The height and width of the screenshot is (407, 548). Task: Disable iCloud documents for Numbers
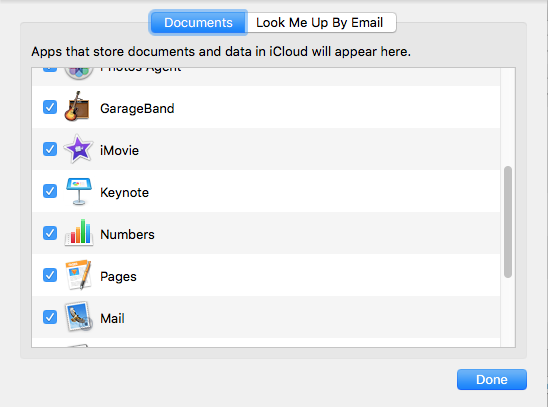click(x=50, y=233)
